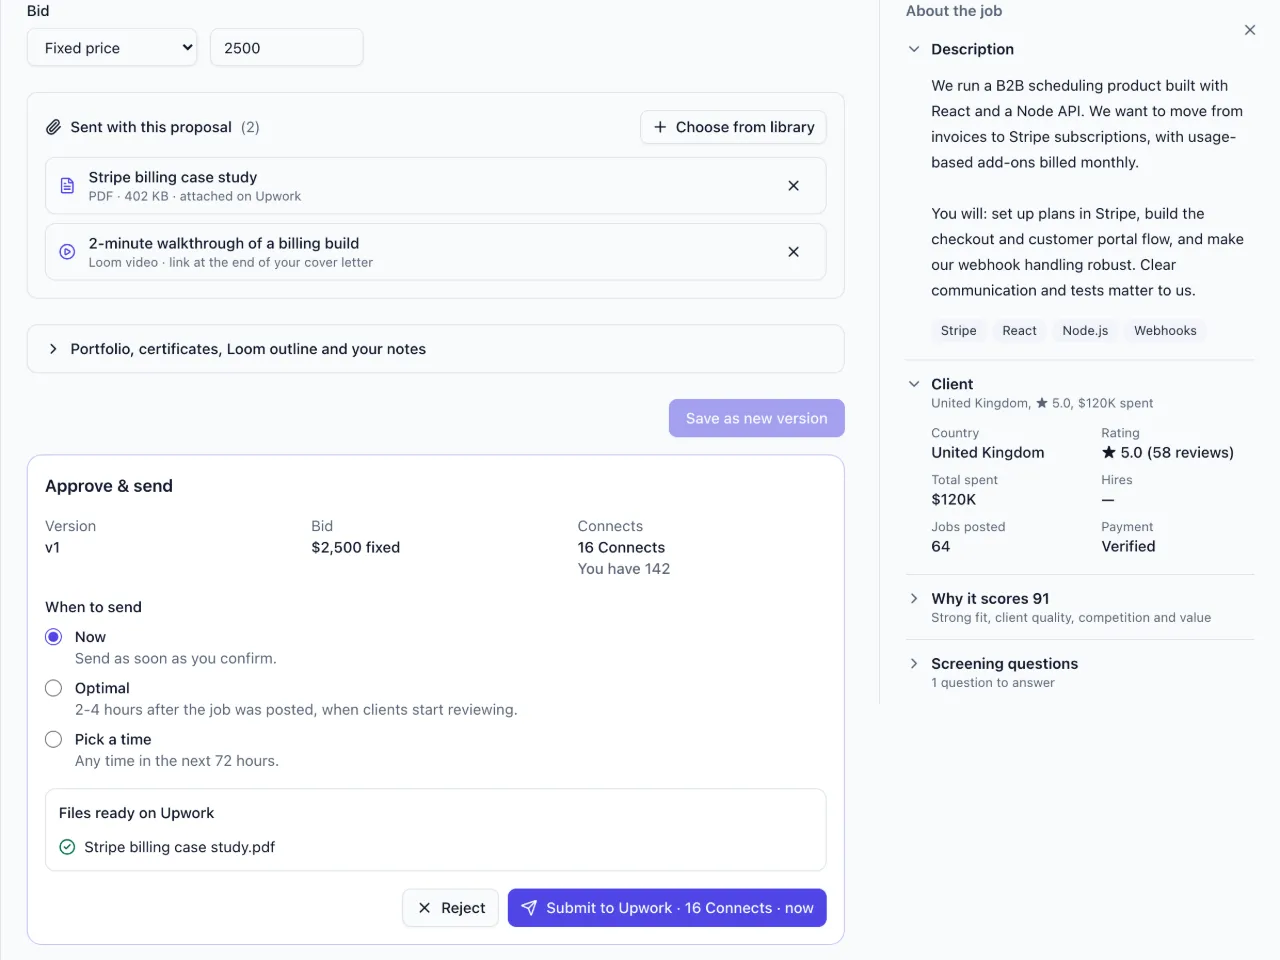Click the Verified payment status
The image size is (1280, 960).
point(1128,546)
